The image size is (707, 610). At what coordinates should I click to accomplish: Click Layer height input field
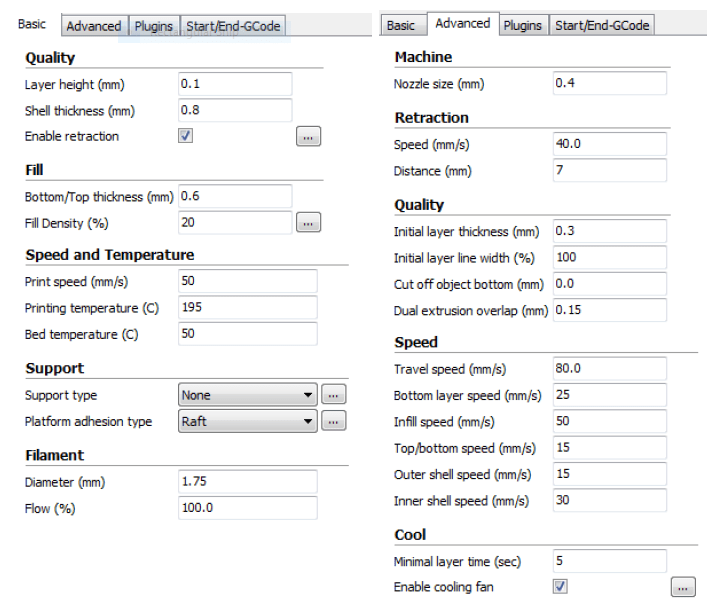(x=235, y=84)
